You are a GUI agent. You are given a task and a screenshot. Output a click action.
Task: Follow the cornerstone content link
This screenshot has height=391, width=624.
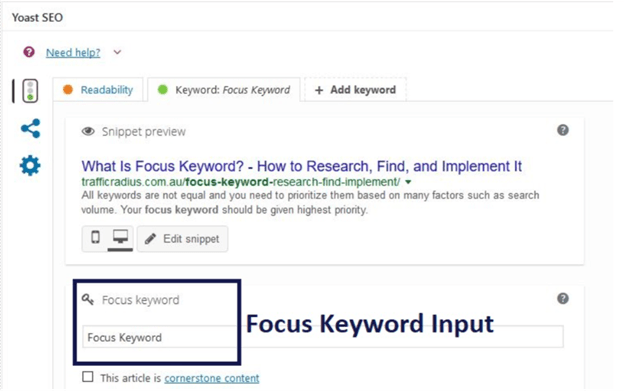coord(212,378)
